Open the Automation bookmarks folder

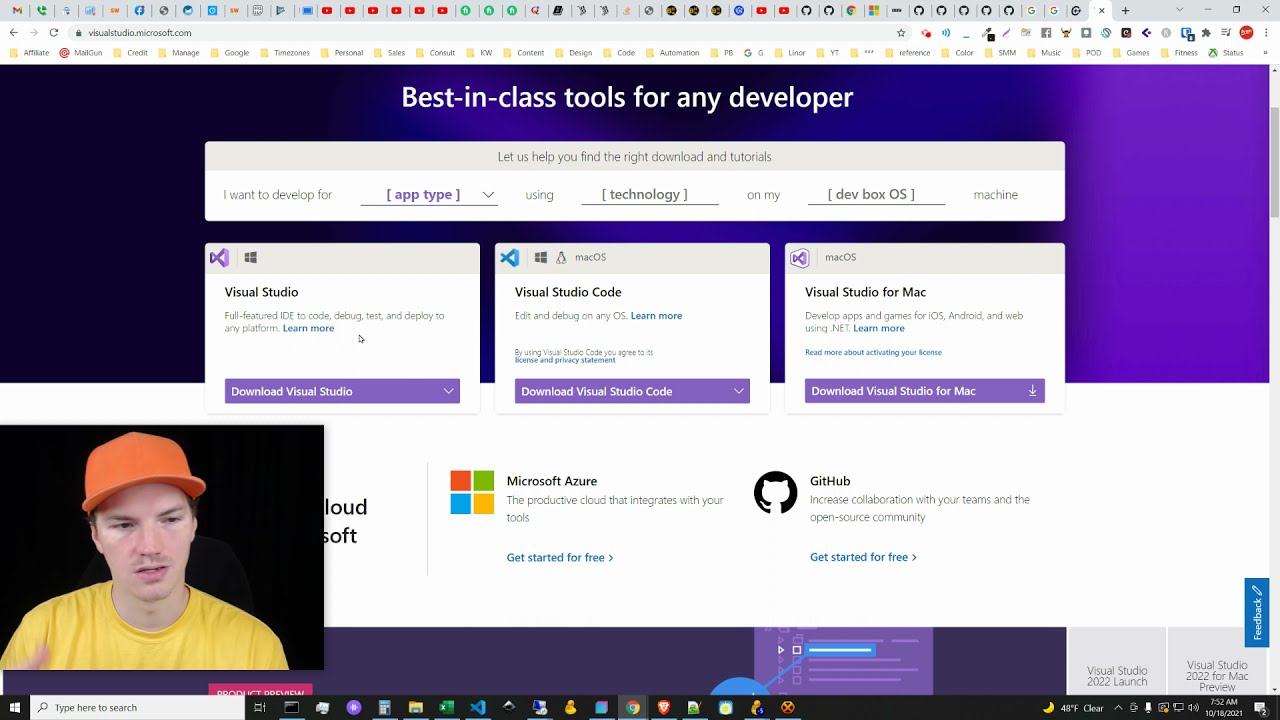(672, 53)
